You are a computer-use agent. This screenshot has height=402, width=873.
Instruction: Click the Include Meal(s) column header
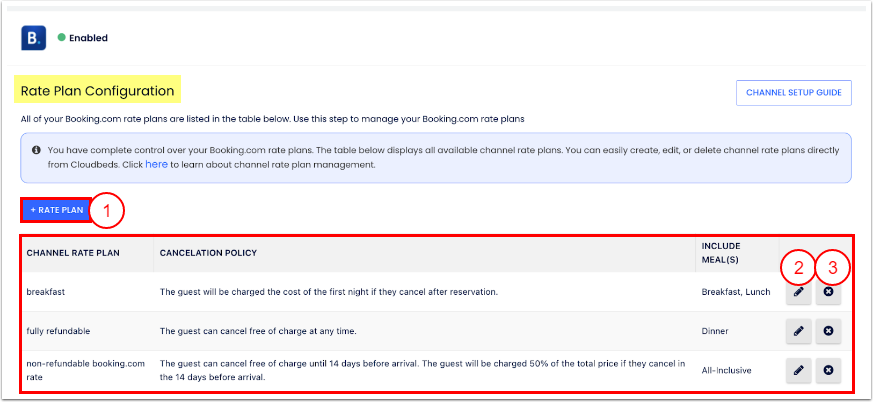click(724, 252)
